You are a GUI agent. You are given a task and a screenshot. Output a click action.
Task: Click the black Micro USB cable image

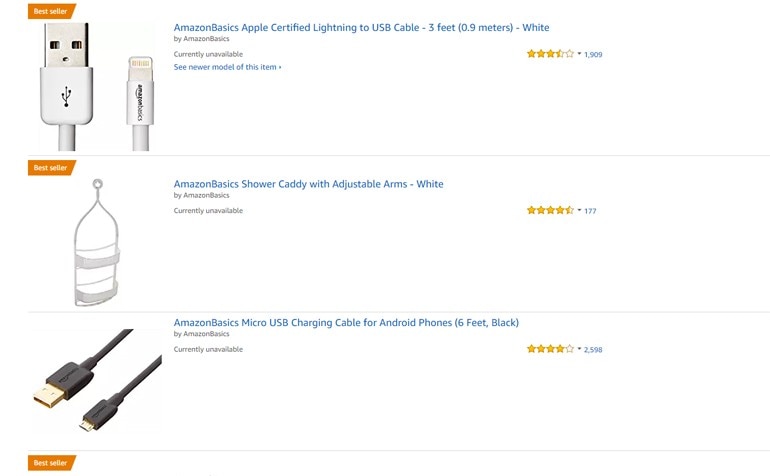95,382
